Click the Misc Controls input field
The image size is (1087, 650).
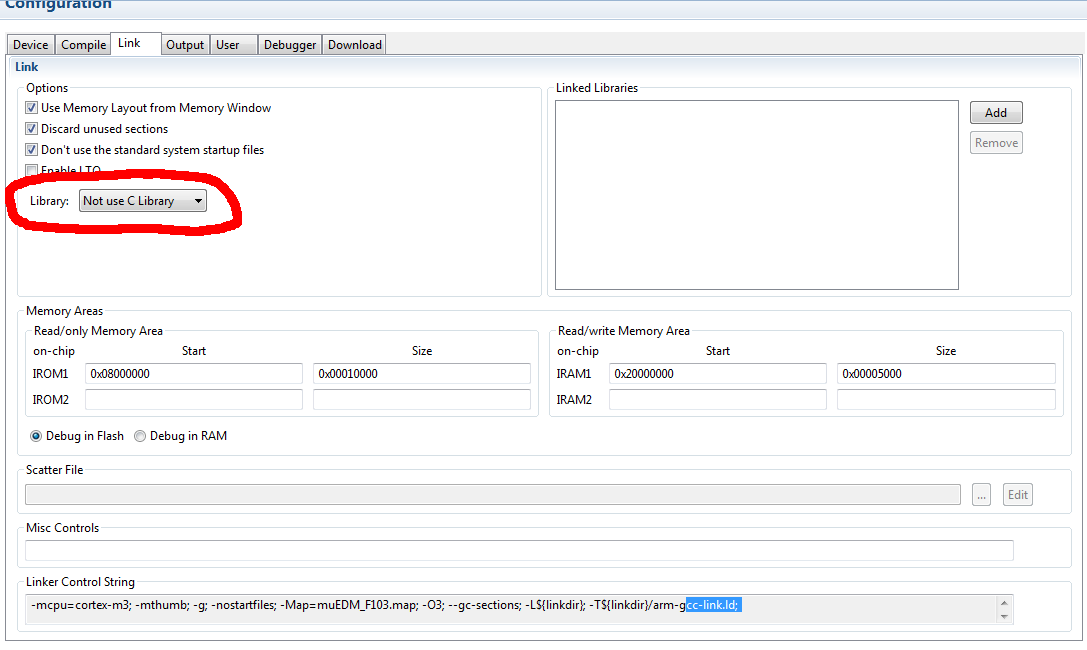(x=519, y=550)
